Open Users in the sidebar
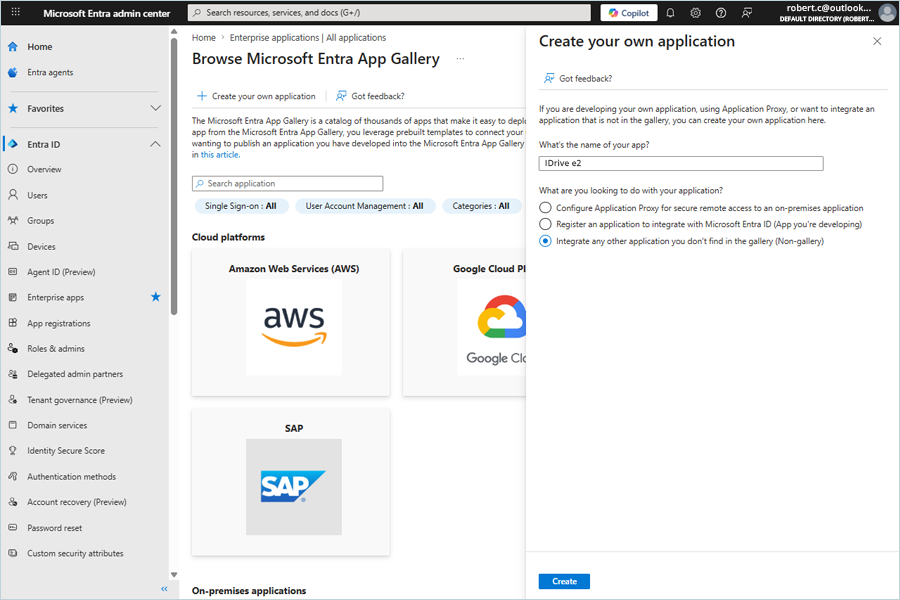Screen dimensions: 900x600 (37, 195)
